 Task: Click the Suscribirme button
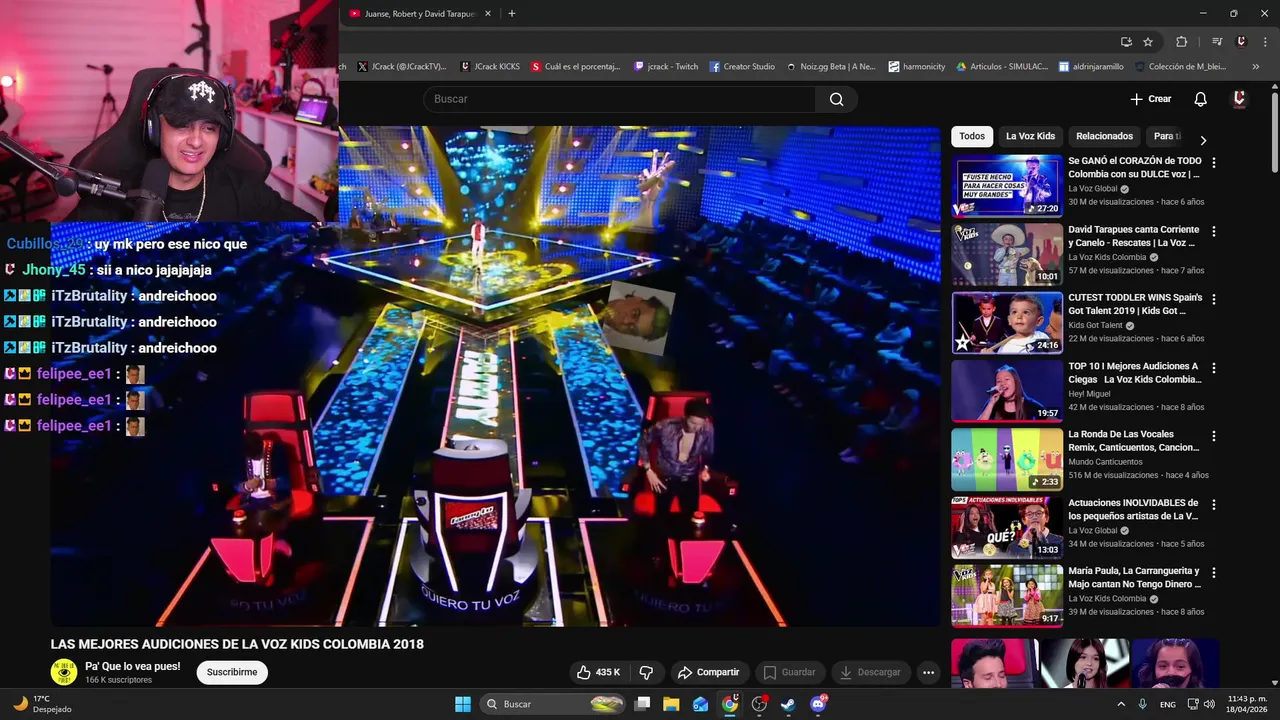pyautogui.click(x=232, y=672)
